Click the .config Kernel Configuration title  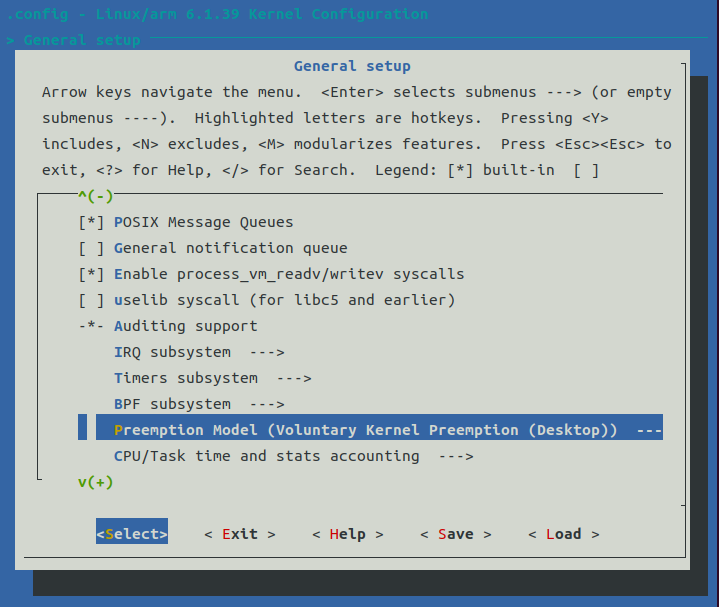(217, 14)
